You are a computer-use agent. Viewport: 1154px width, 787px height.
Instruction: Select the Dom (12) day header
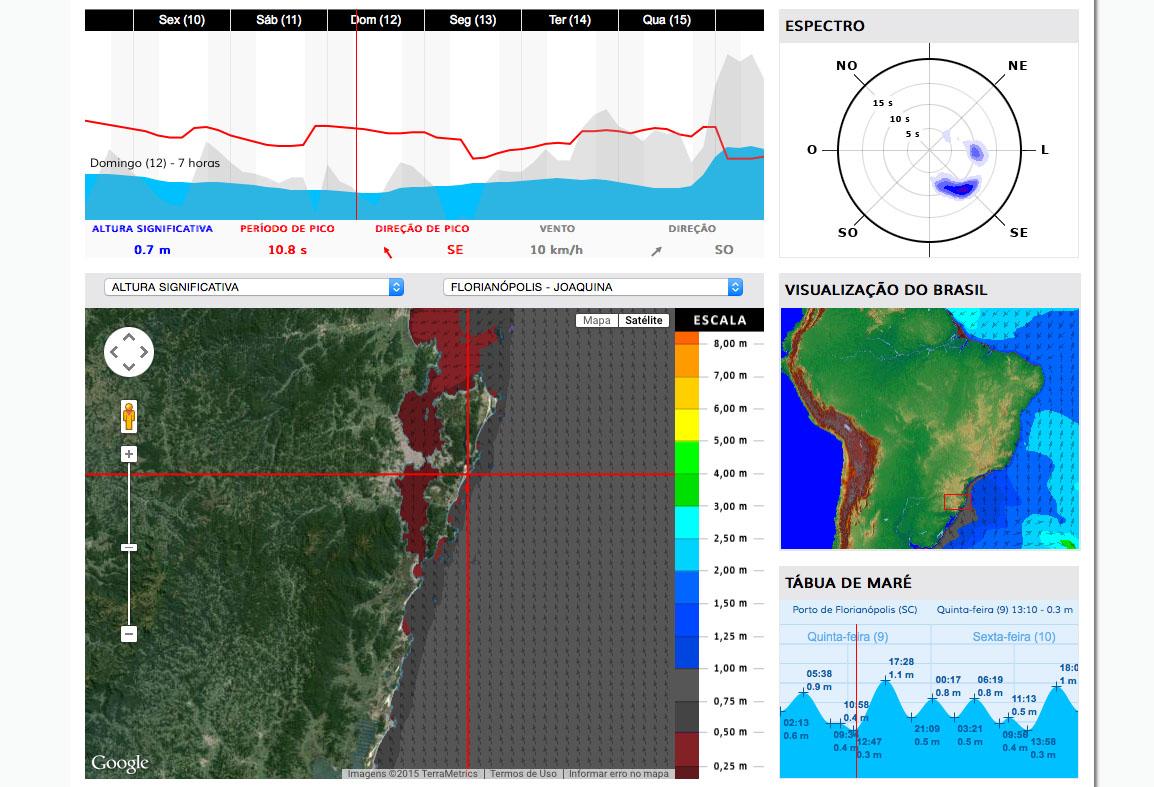coord(376,20)
